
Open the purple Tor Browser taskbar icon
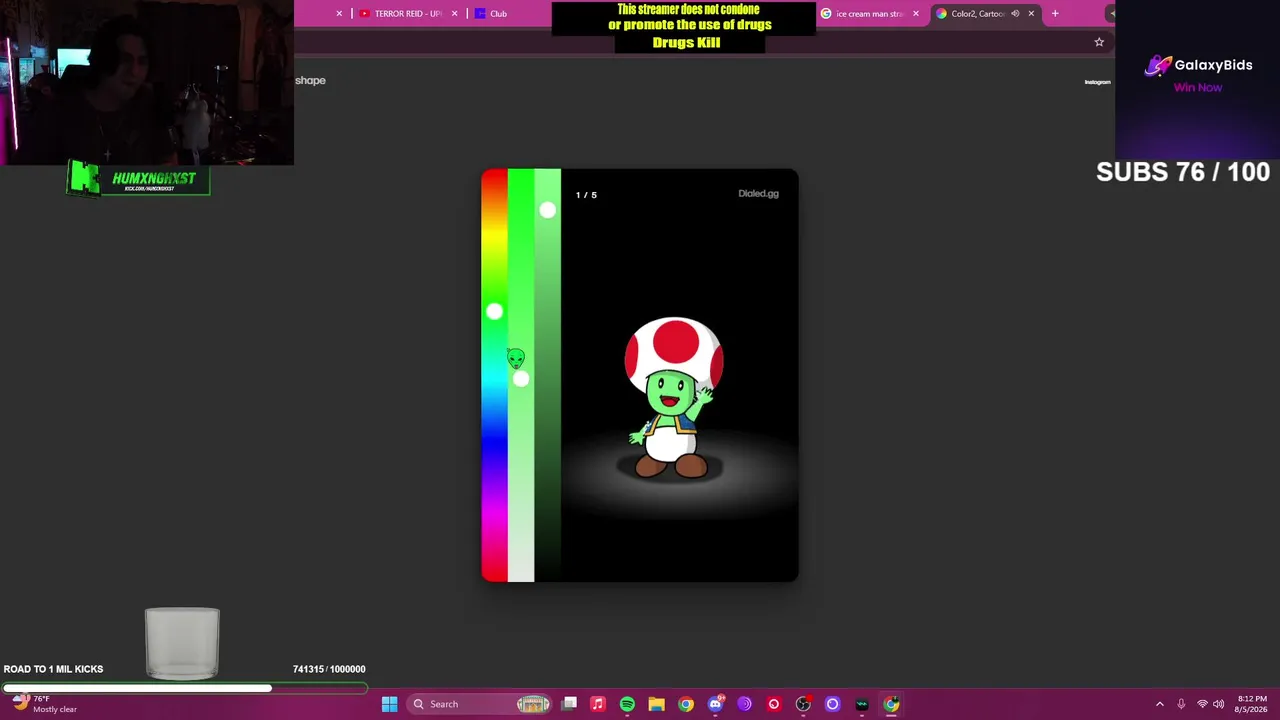pyautogui.click(x=744, y=704)
